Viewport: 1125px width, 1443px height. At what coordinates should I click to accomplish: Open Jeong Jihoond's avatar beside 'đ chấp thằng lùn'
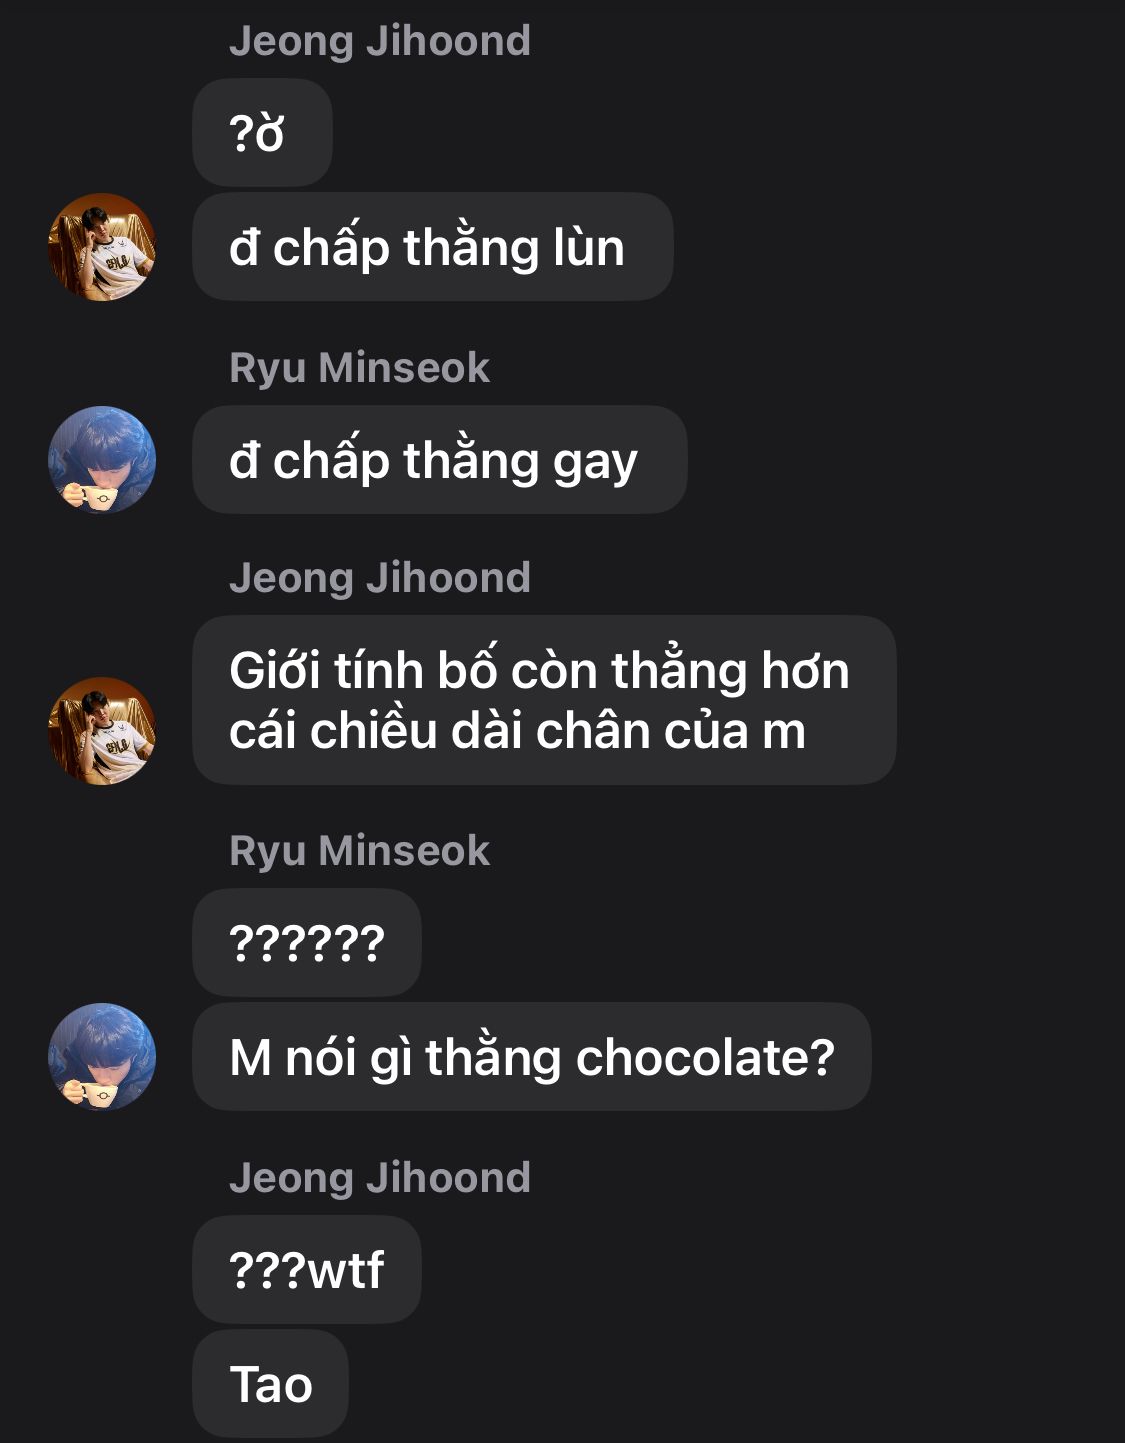(102, 247)
